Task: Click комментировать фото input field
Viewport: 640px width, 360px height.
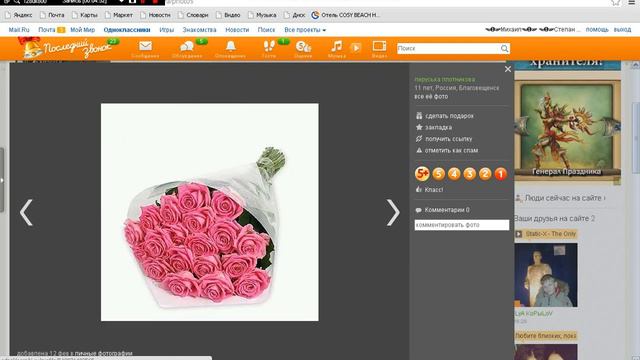Action: (462, 225)
